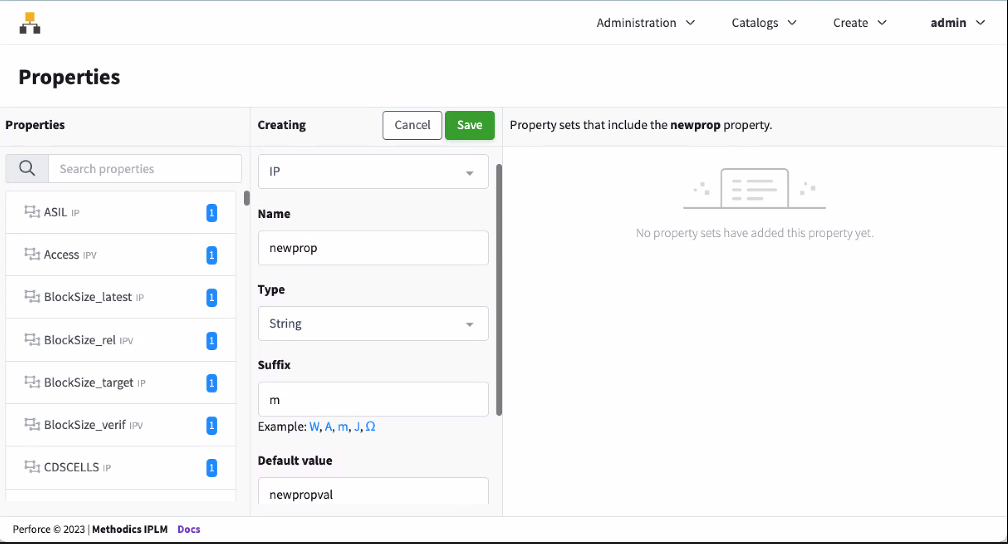Focus the Search properties field
Screen dimensions: 1008x544
click(145, 169)
